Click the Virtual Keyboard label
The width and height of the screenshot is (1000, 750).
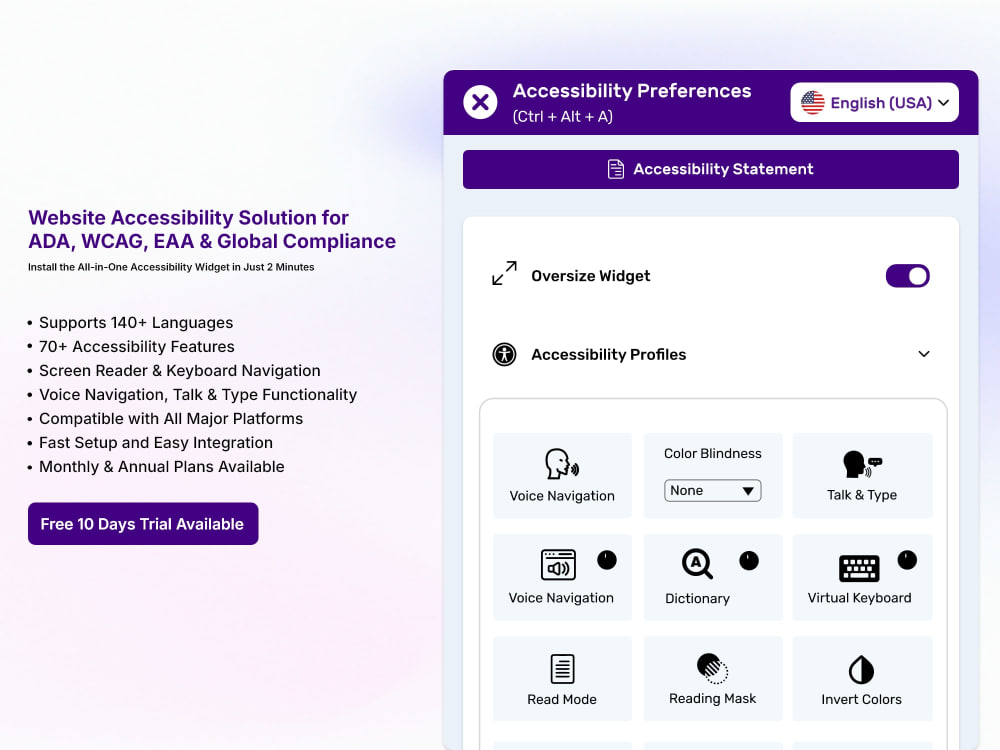[x=859, y=598]
